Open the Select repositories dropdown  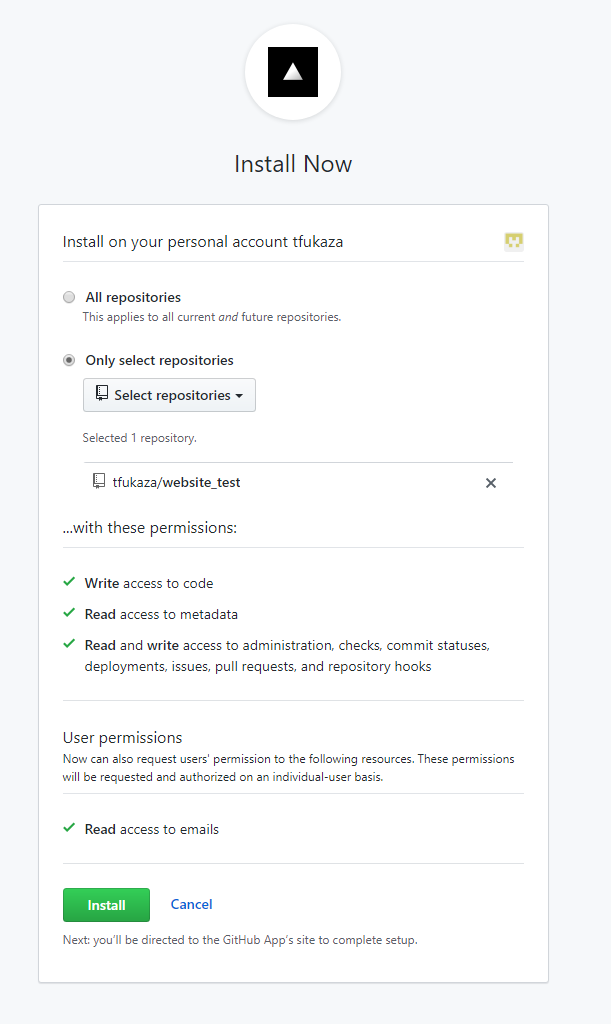169,395
